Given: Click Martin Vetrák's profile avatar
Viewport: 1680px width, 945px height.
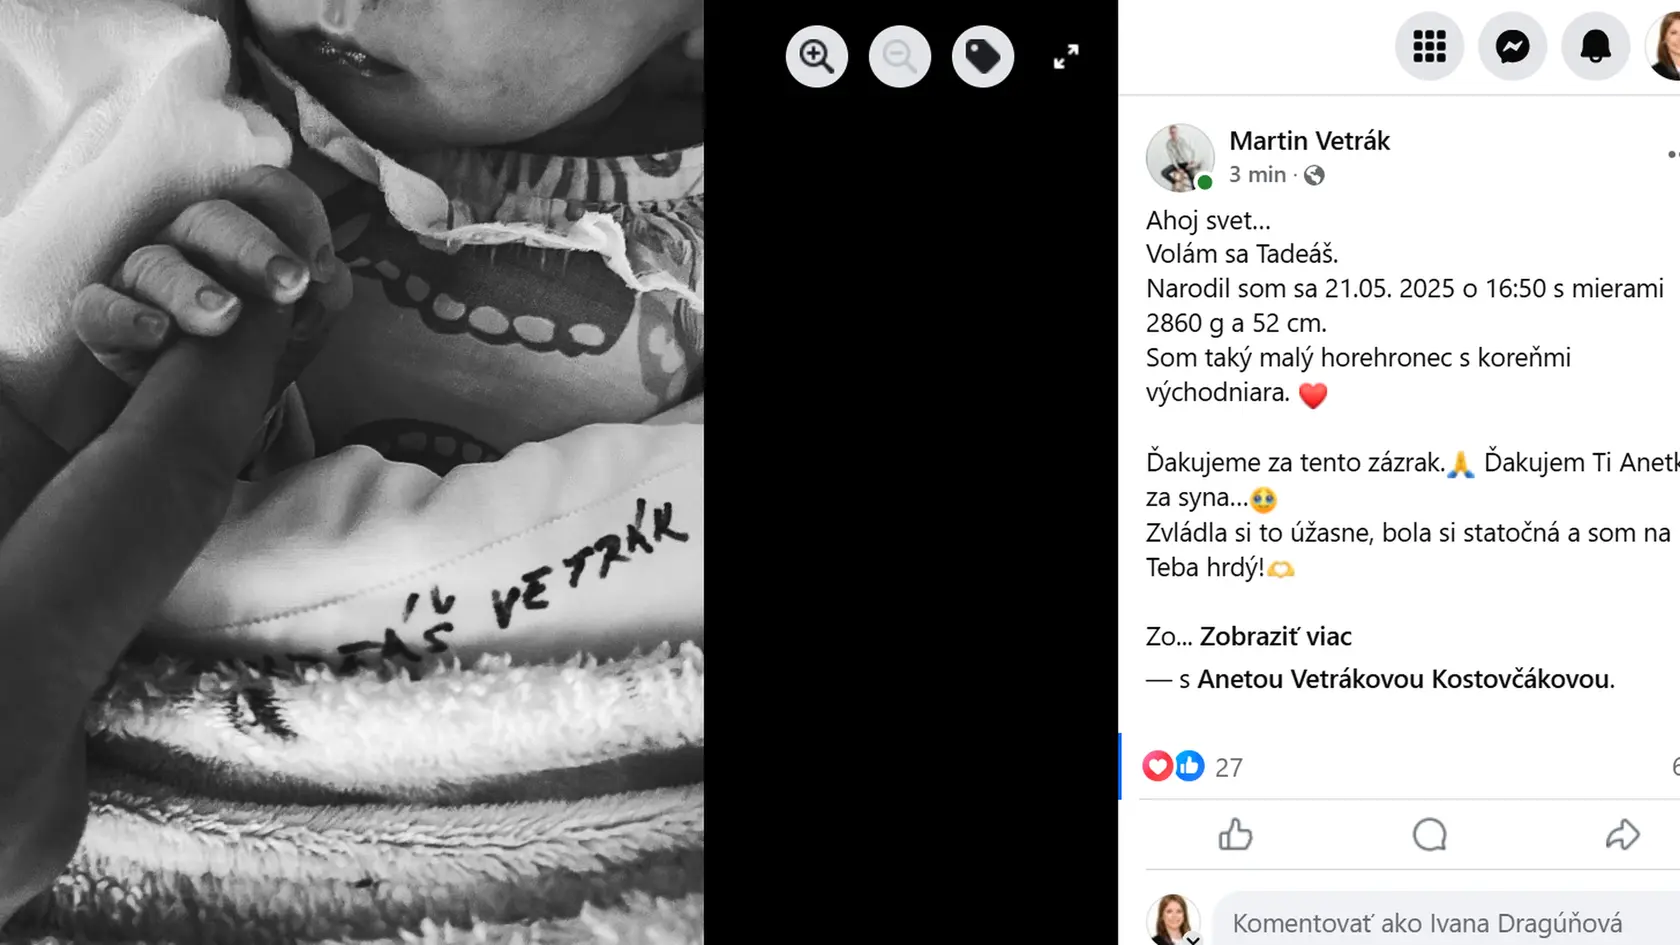Looking at the screenshot, I should [x=1180, y=158].
